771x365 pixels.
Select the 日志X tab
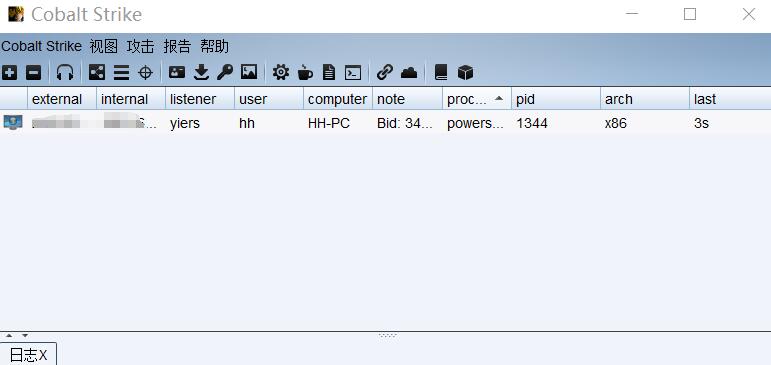click(x=29, y=355)
